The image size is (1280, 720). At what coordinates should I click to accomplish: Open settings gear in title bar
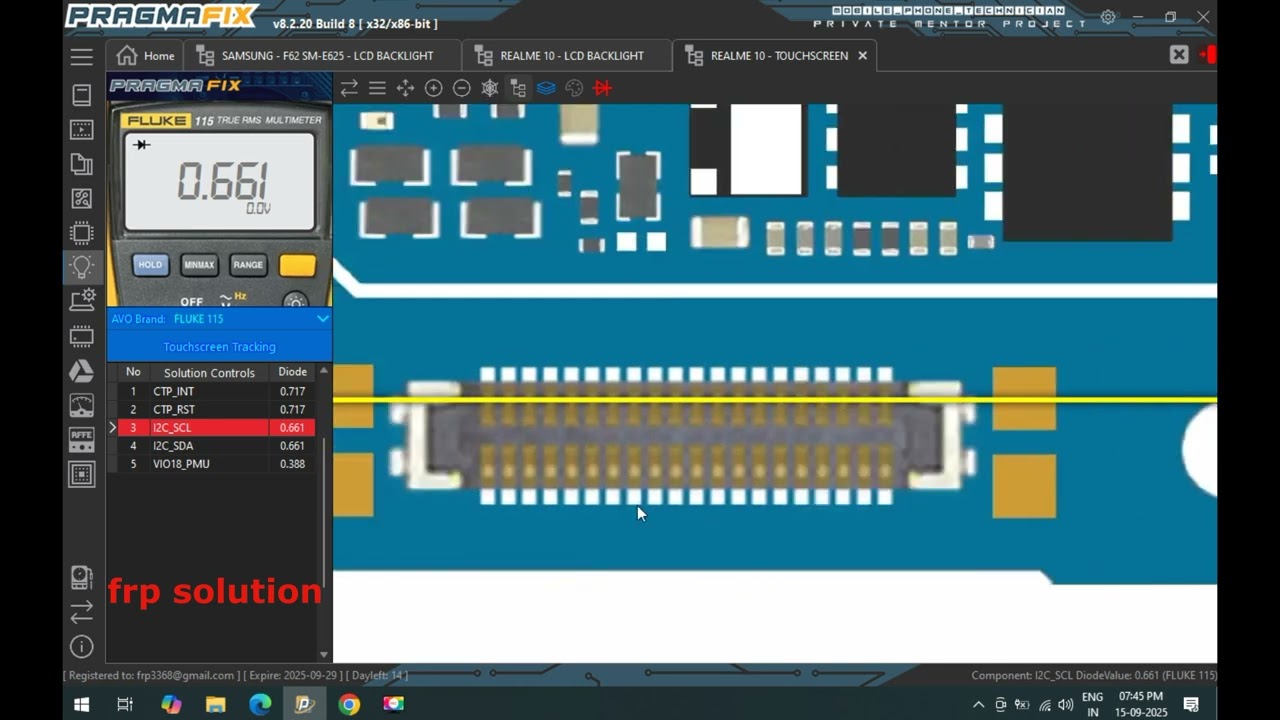click(1108, 17)
